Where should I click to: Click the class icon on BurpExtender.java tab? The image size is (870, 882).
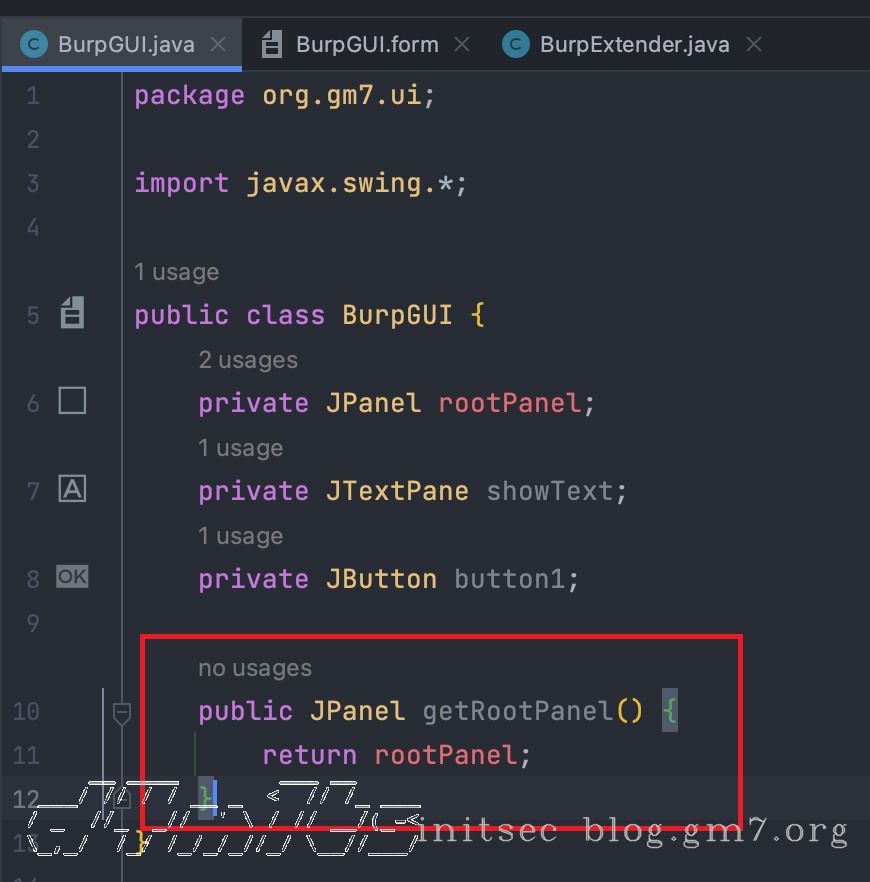516,44
